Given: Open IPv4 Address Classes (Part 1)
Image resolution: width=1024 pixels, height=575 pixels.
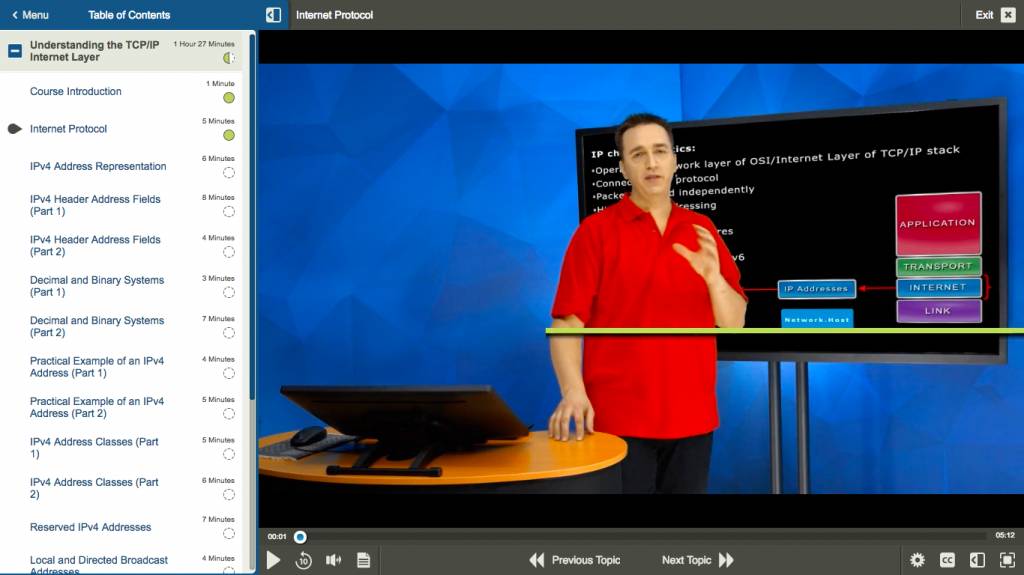Looking at the screenshot, I should pos(95,448).
